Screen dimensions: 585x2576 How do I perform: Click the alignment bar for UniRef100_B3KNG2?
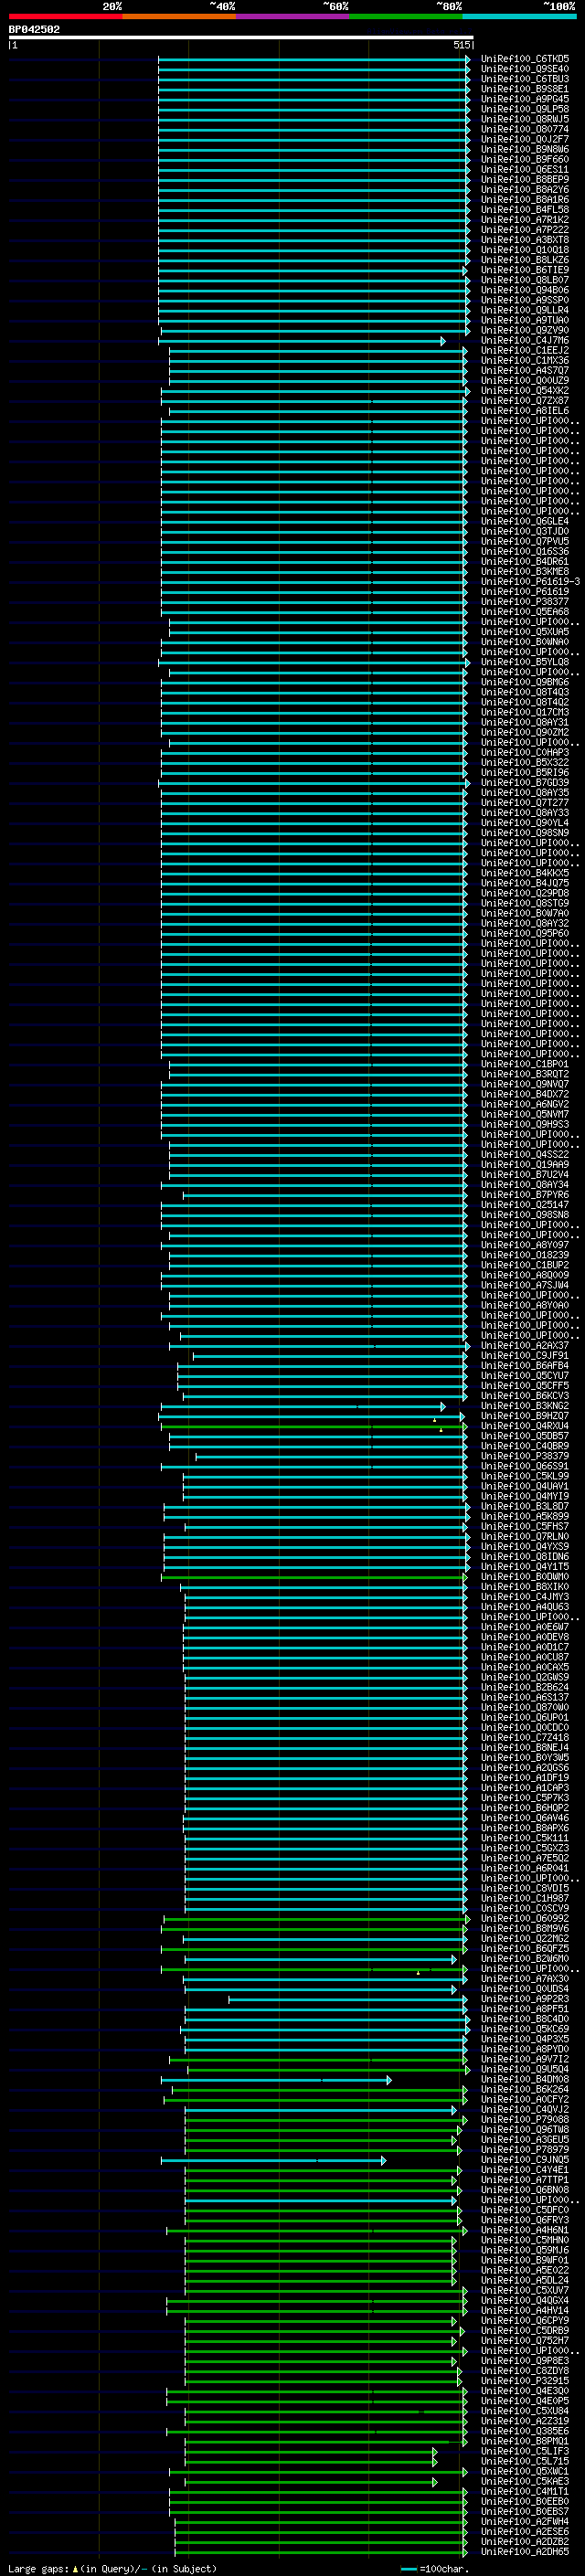tap(302, 1406)
